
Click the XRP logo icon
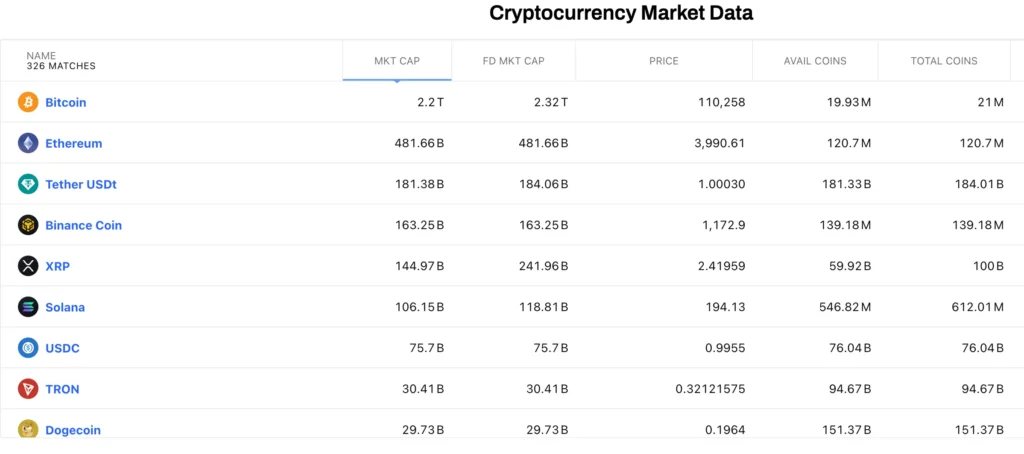[28, 266]
